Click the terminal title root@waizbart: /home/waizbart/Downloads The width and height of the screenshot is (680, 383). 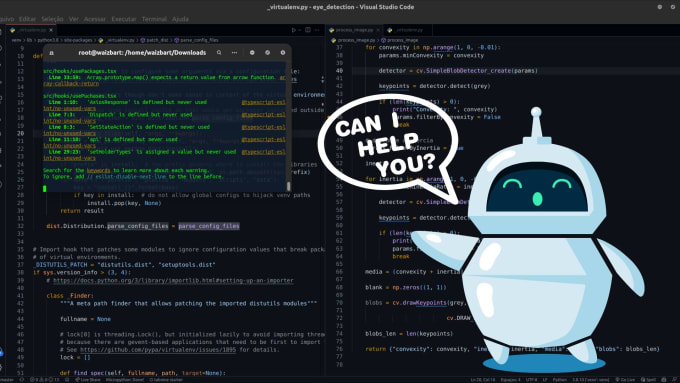142,52
